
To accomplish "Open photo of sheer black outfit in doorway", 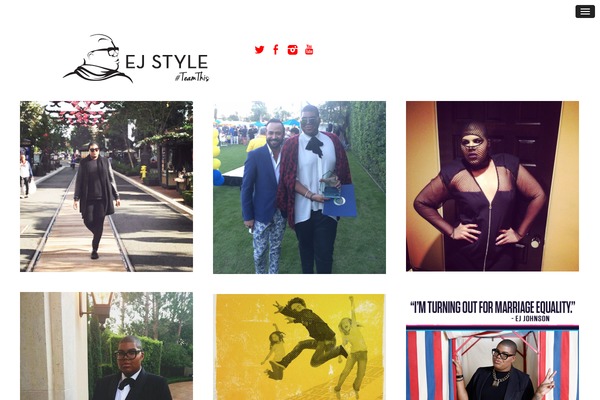I will [x=492, y=186].
